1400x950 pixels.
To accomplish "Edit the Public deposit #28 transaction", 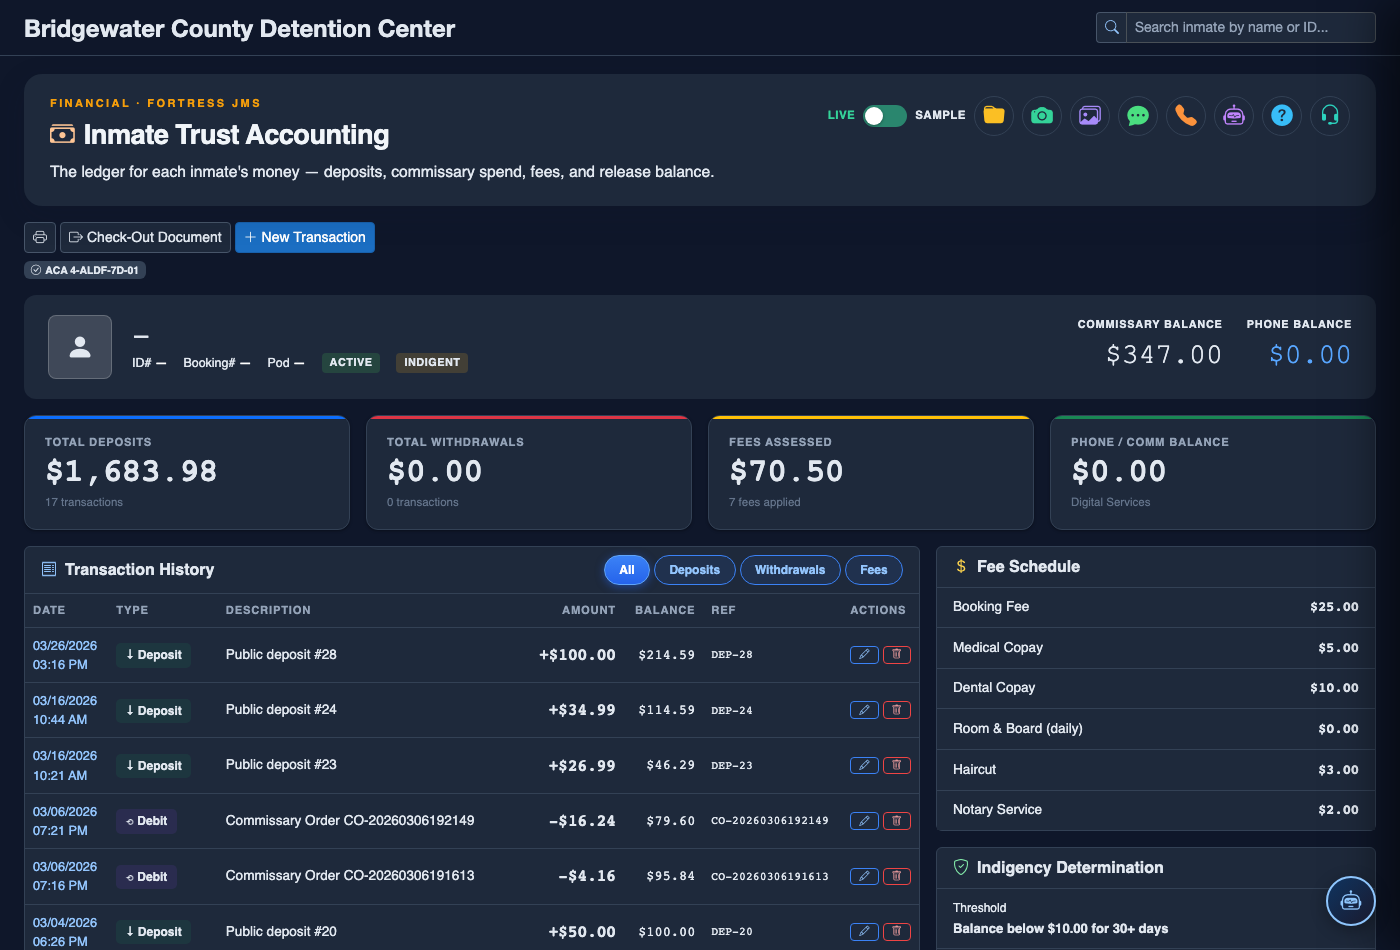I will coord(864,655).
